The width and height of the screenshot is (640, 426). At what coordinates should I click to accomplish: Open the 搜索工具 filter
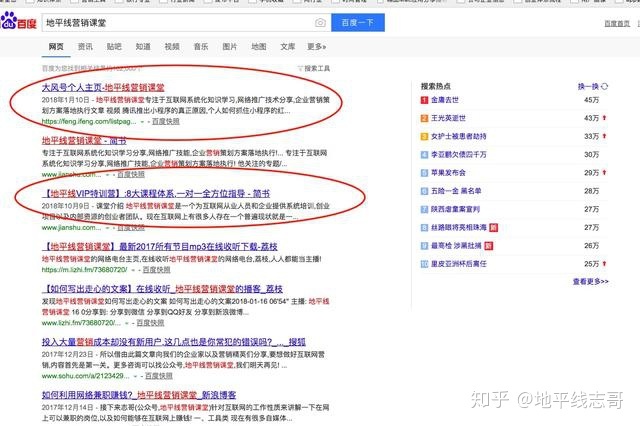coord(314,68)
